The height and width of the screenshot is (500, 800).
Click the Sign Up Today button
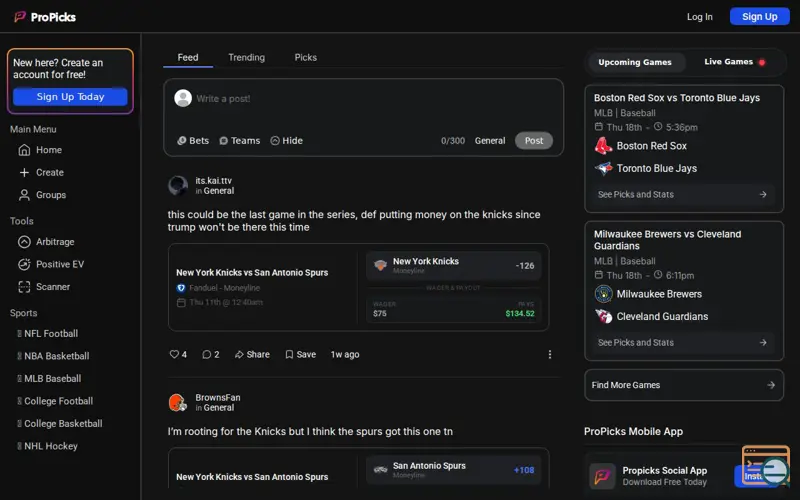click(x=70, y=96)
